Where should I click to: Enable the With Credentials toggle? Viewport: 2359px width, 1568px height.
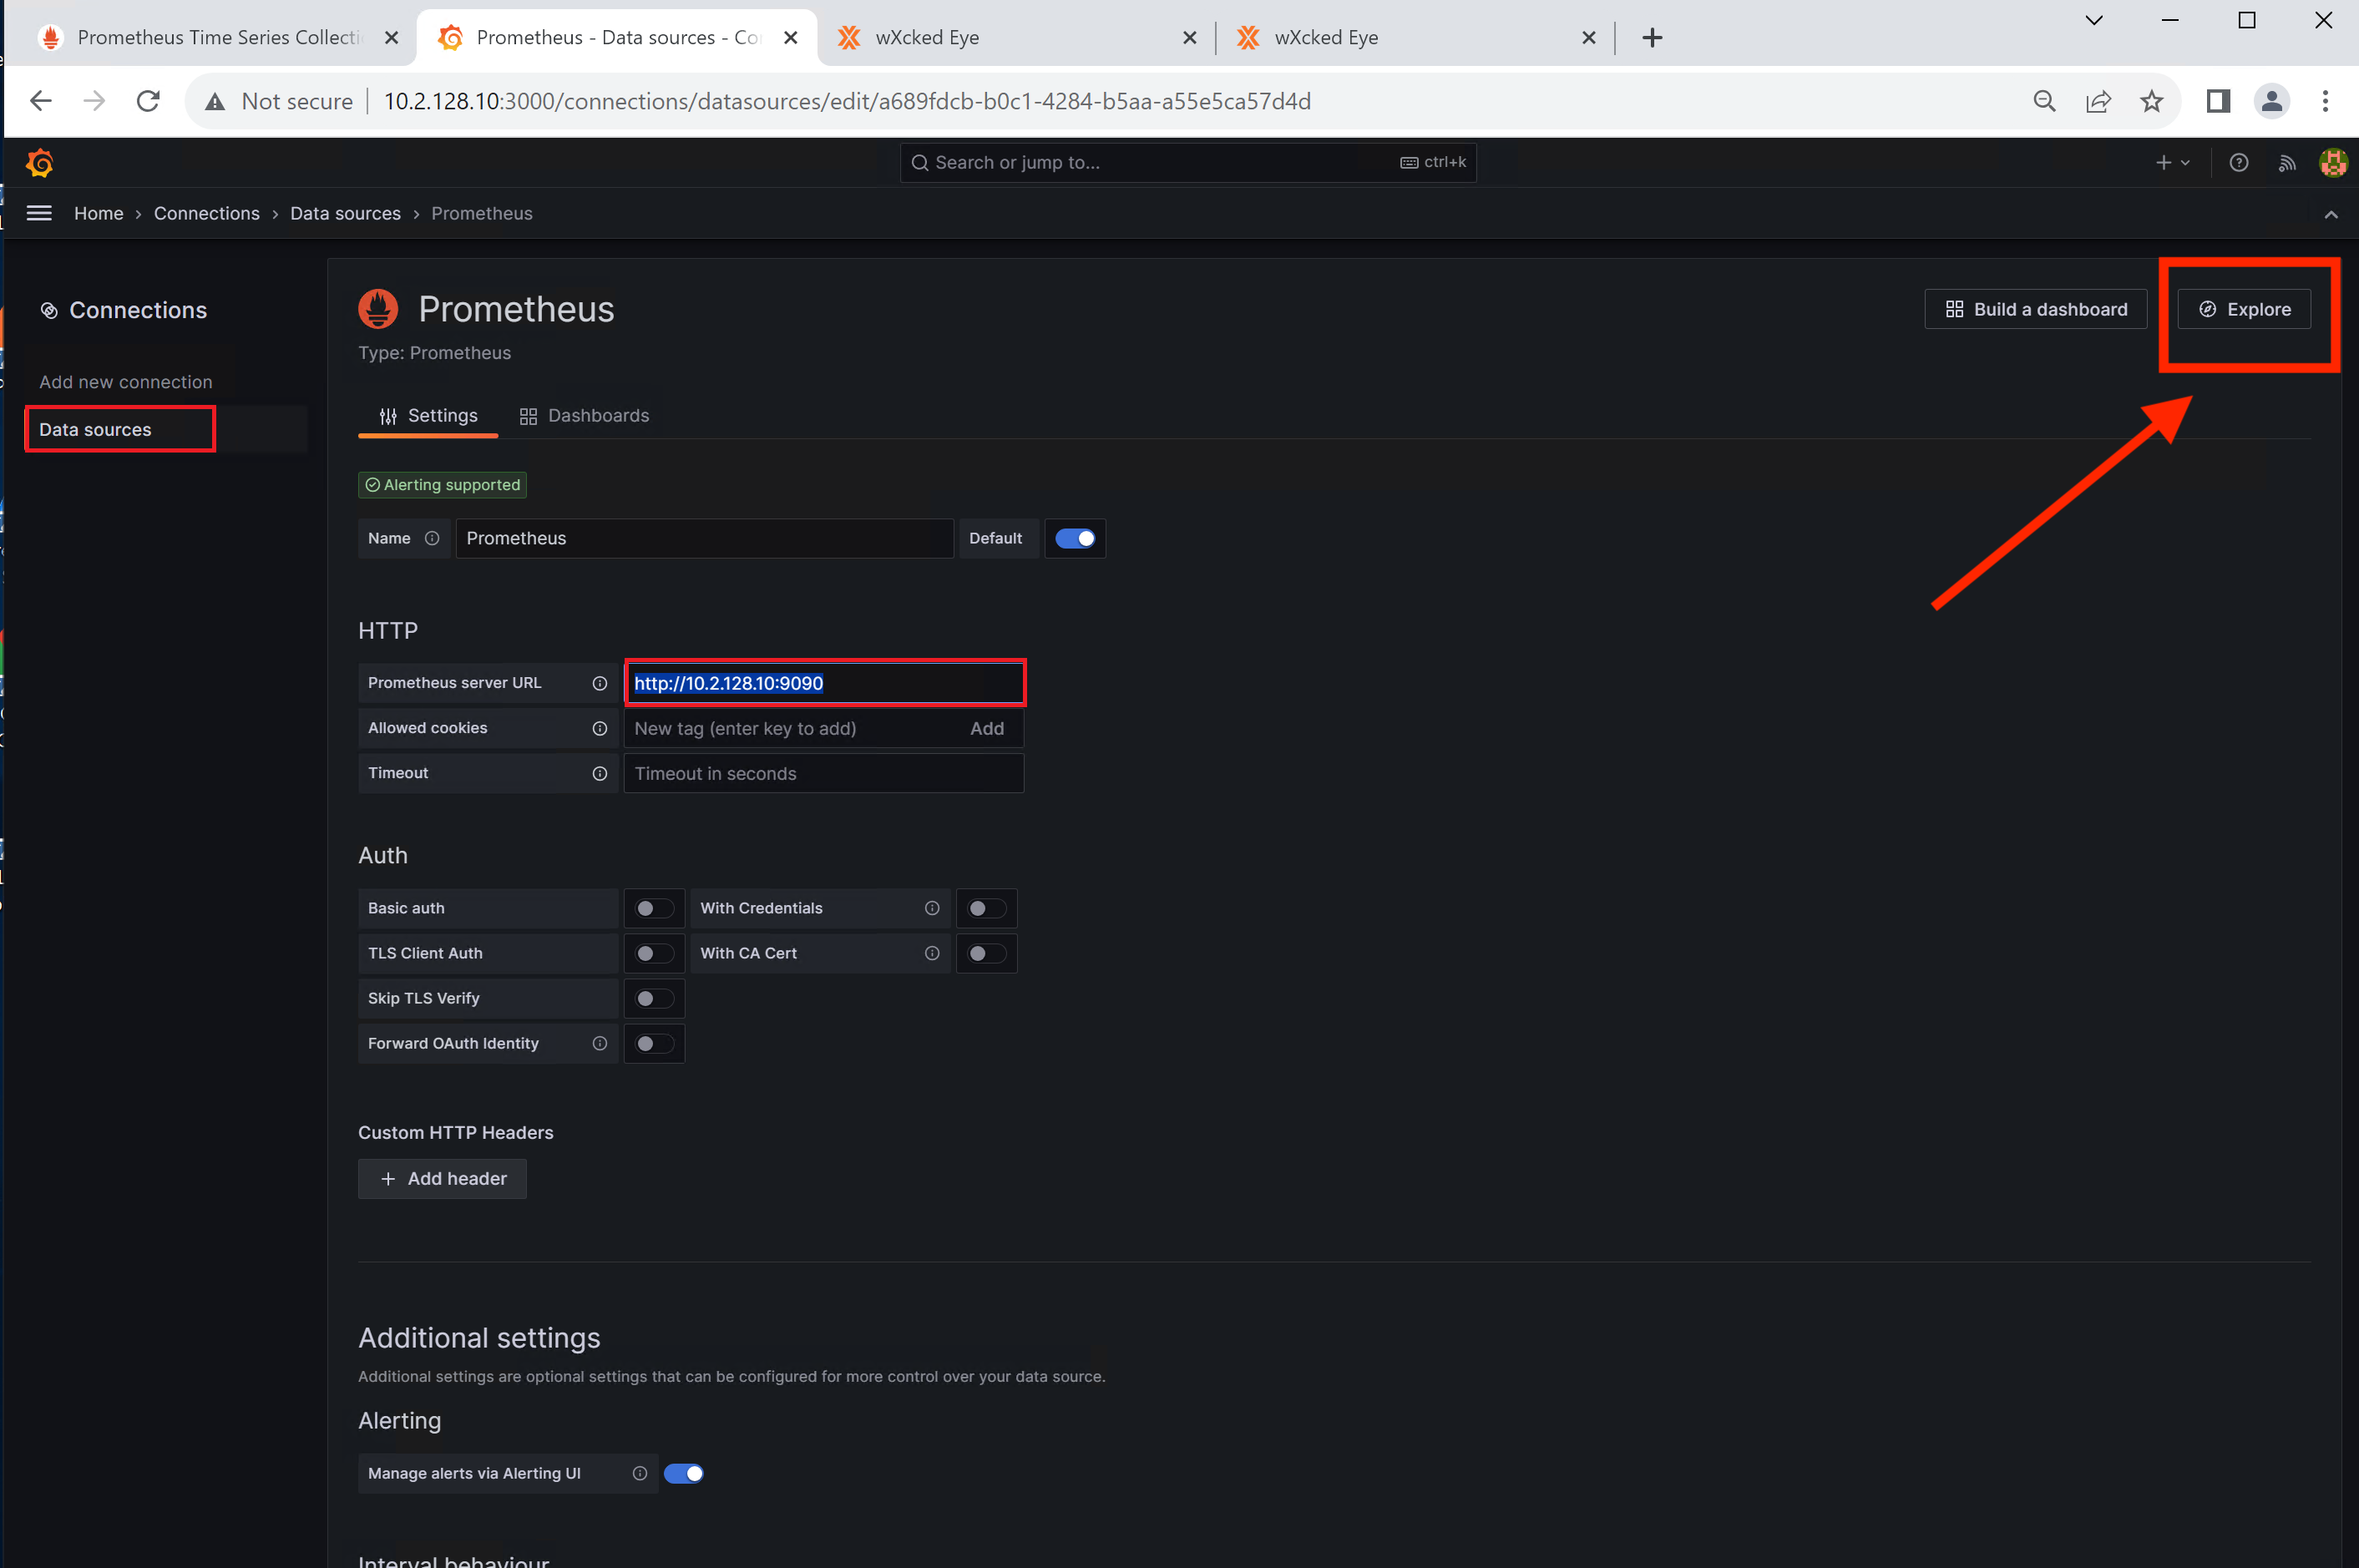pyautogui.click(x=986, y=908)
